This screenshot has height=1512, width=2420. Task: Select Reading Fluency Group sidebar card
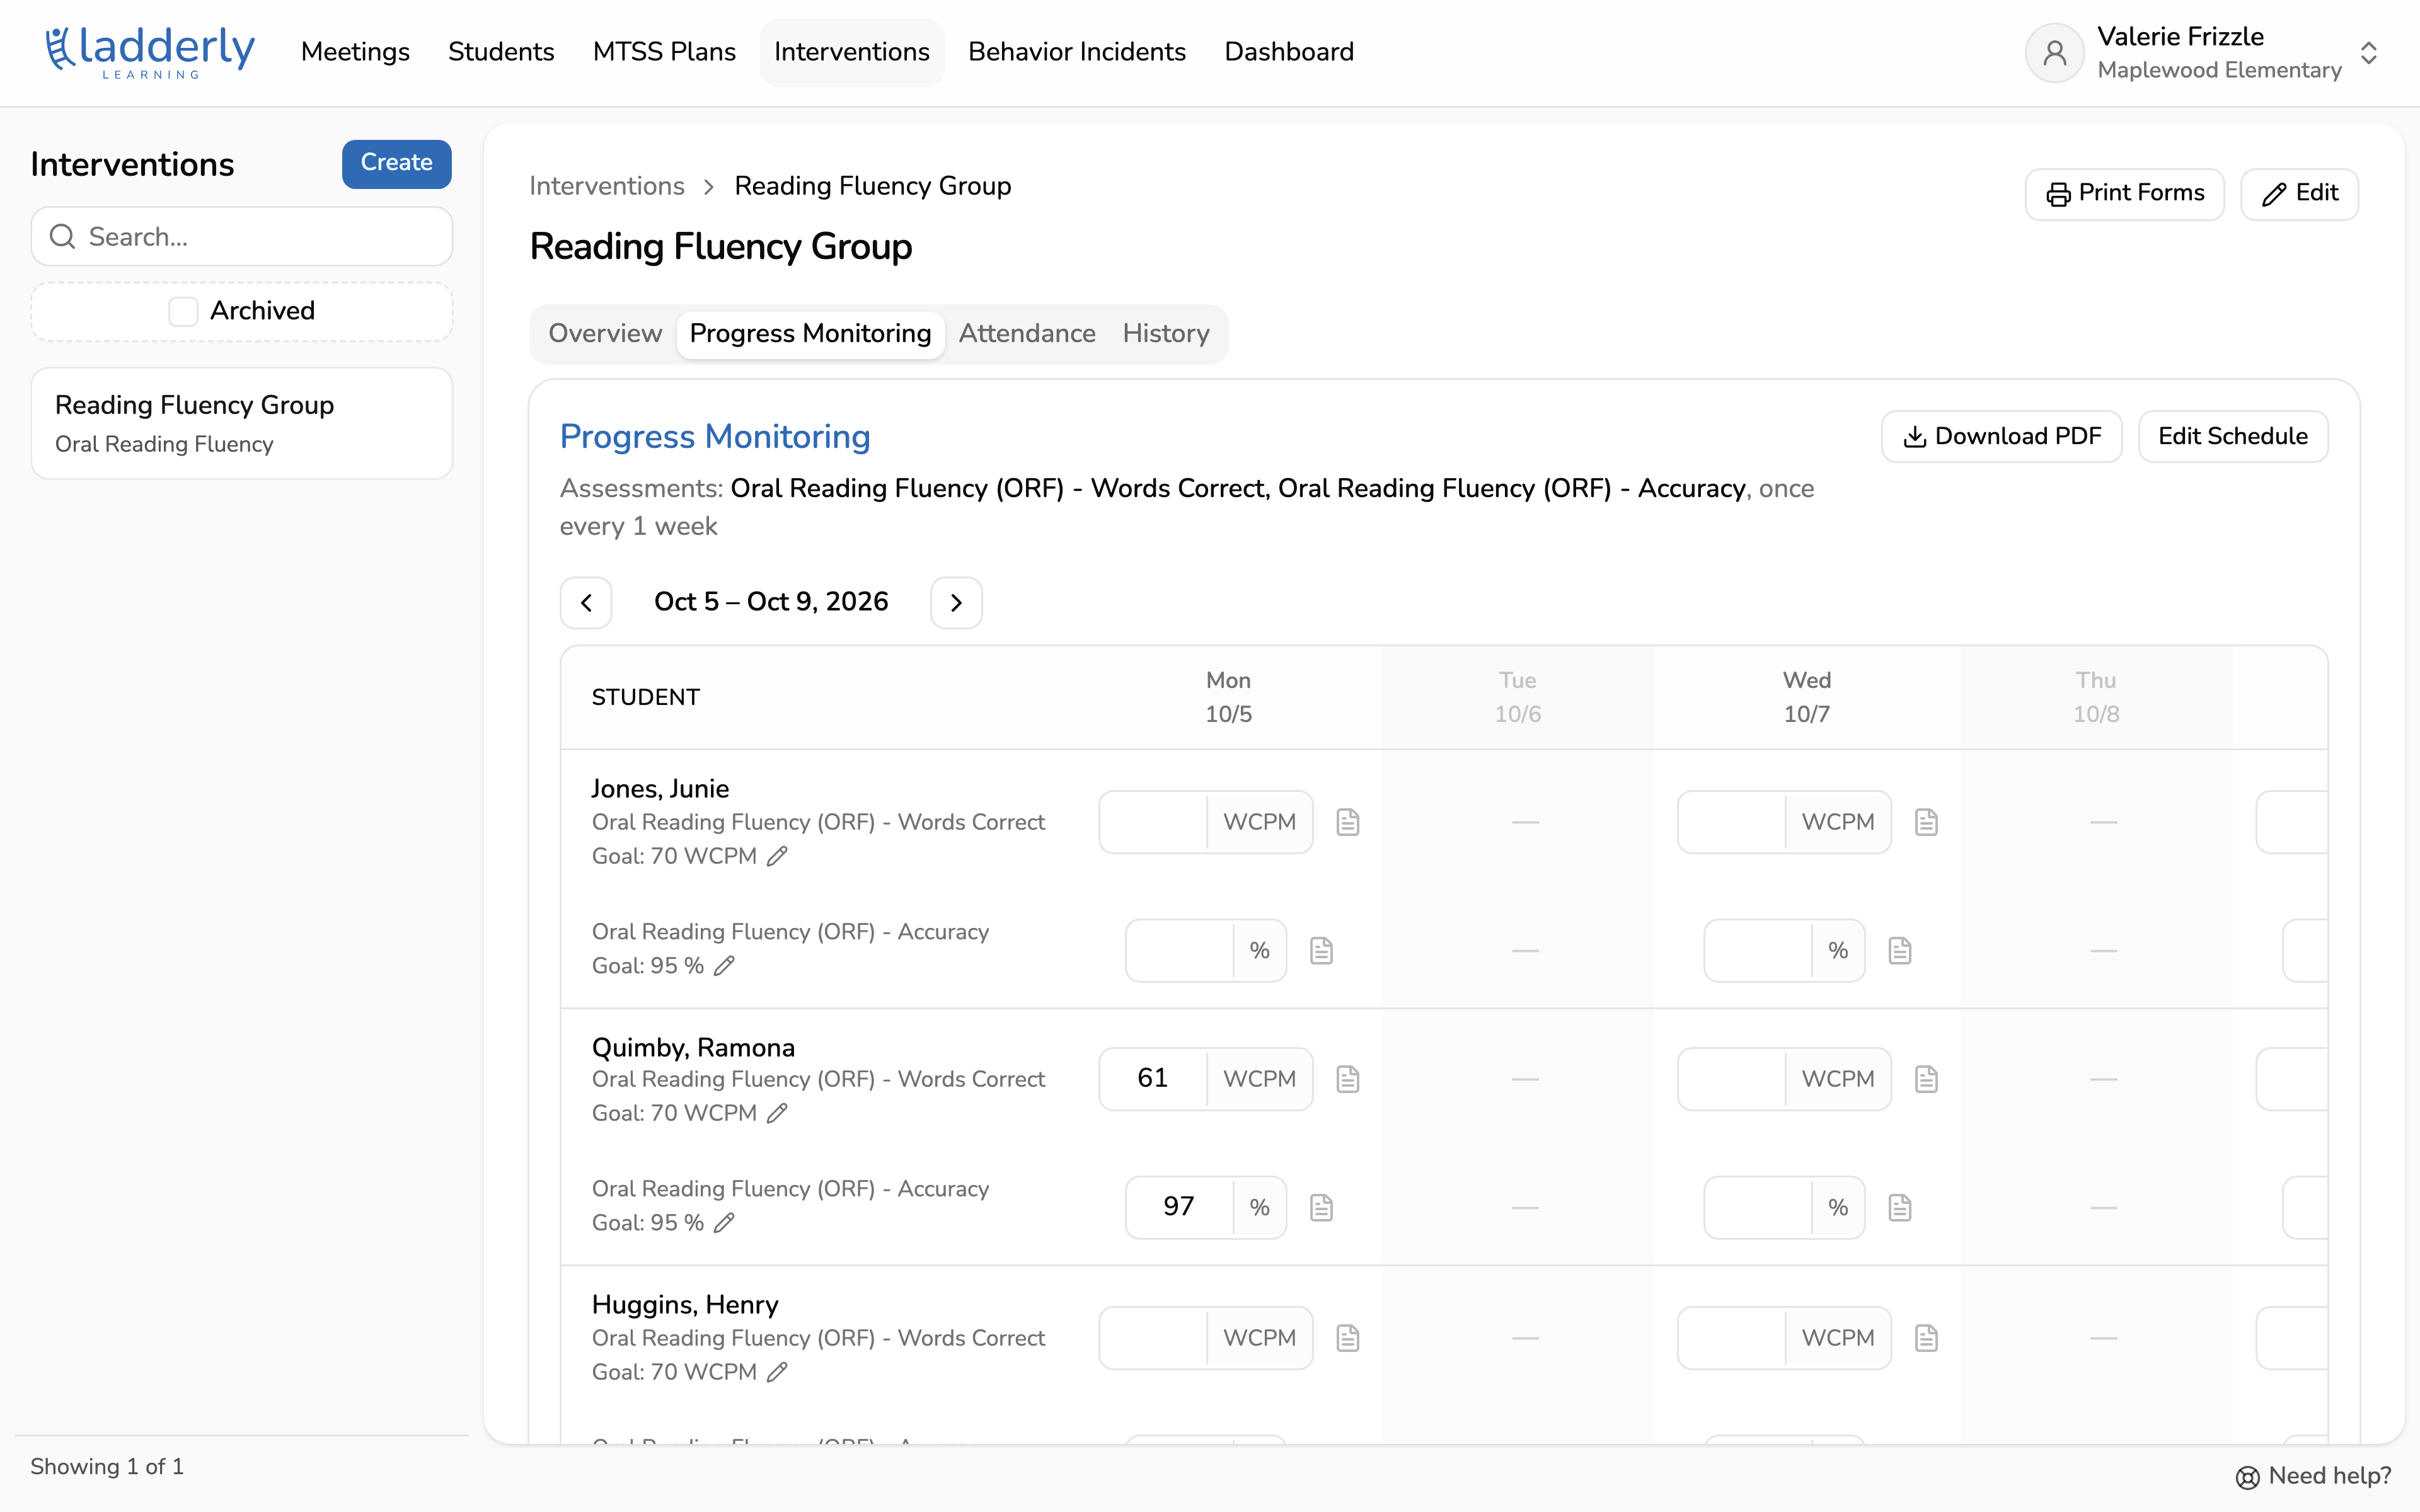pos(242,424)
